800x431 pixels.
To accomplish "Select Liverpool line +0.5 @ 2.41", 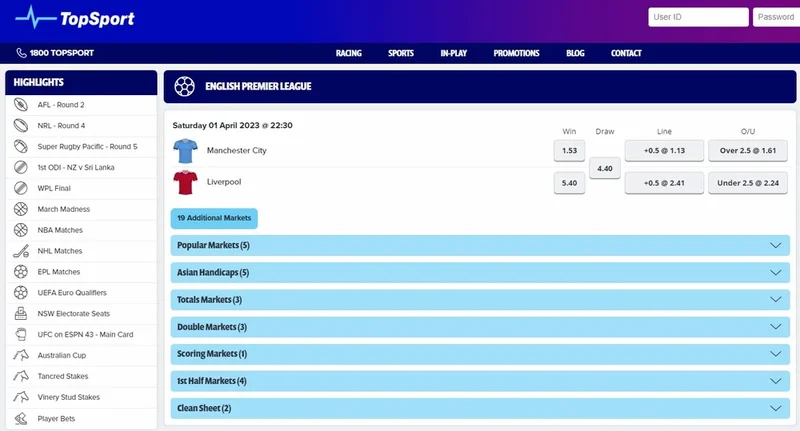I will coord(664,183).
